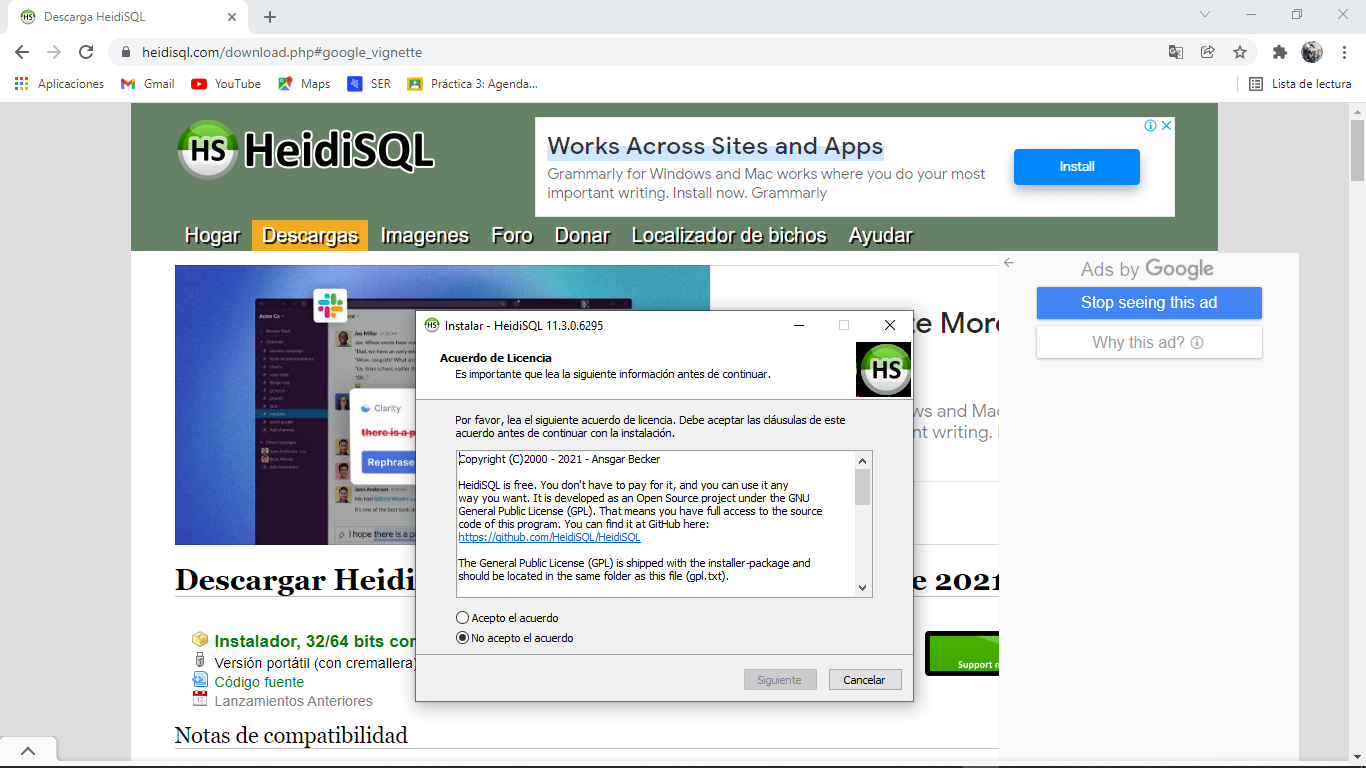Screen dimensions: 1366x768
Task: Click the share page icon
Action: tap(1210, 51)
